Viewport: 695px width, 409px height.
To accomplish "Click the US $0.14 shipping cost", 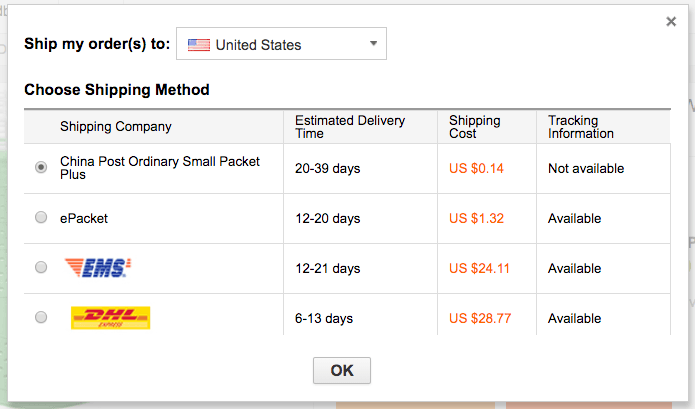I will tap(477, 168).
